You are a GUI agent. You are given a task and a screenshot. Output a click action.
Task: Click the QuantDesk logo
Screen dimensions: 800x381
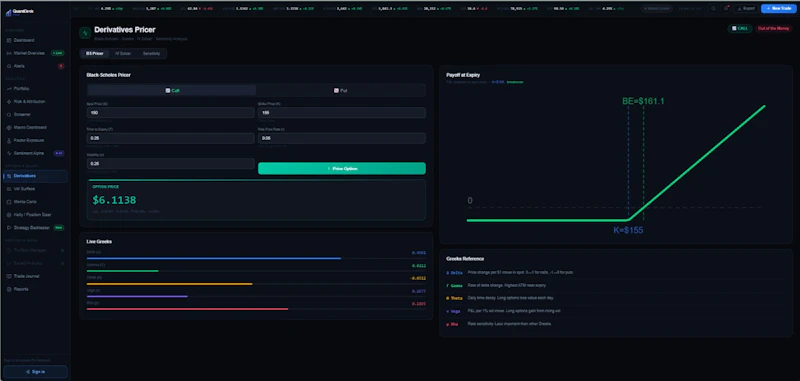(x=19, y=12)
